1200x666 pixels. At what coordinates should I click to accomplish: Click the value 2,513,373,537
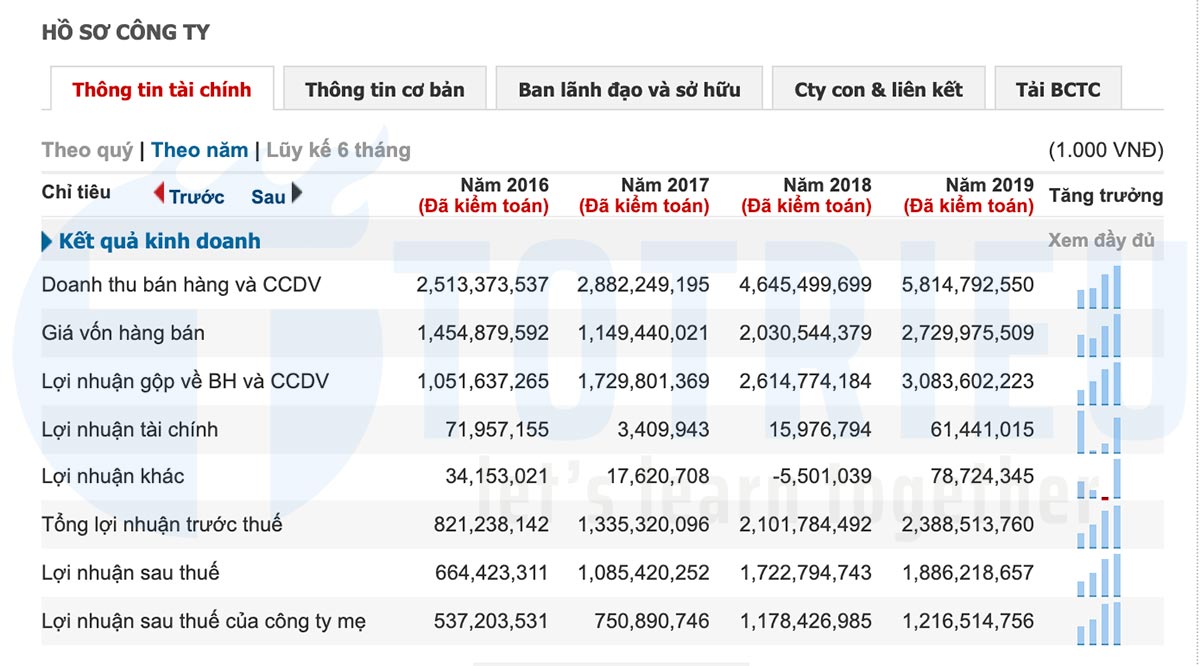click(x=483, y=285)
